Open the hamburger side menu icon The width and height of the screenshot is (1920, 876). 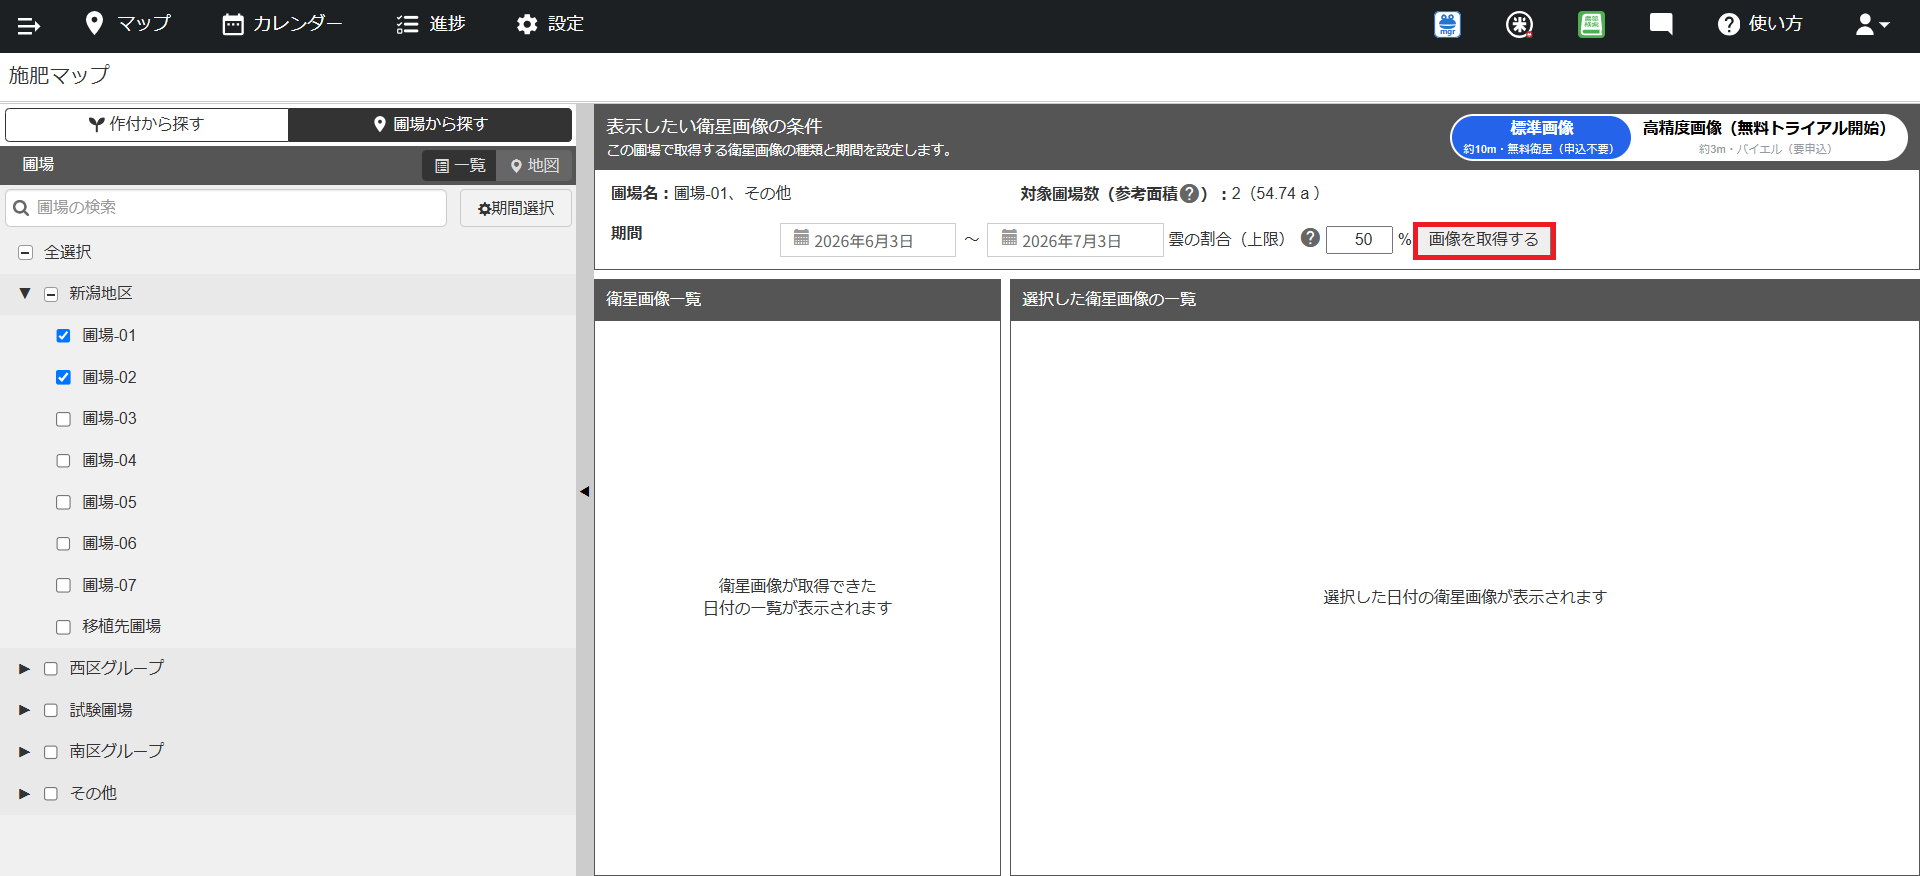(28, 25)
